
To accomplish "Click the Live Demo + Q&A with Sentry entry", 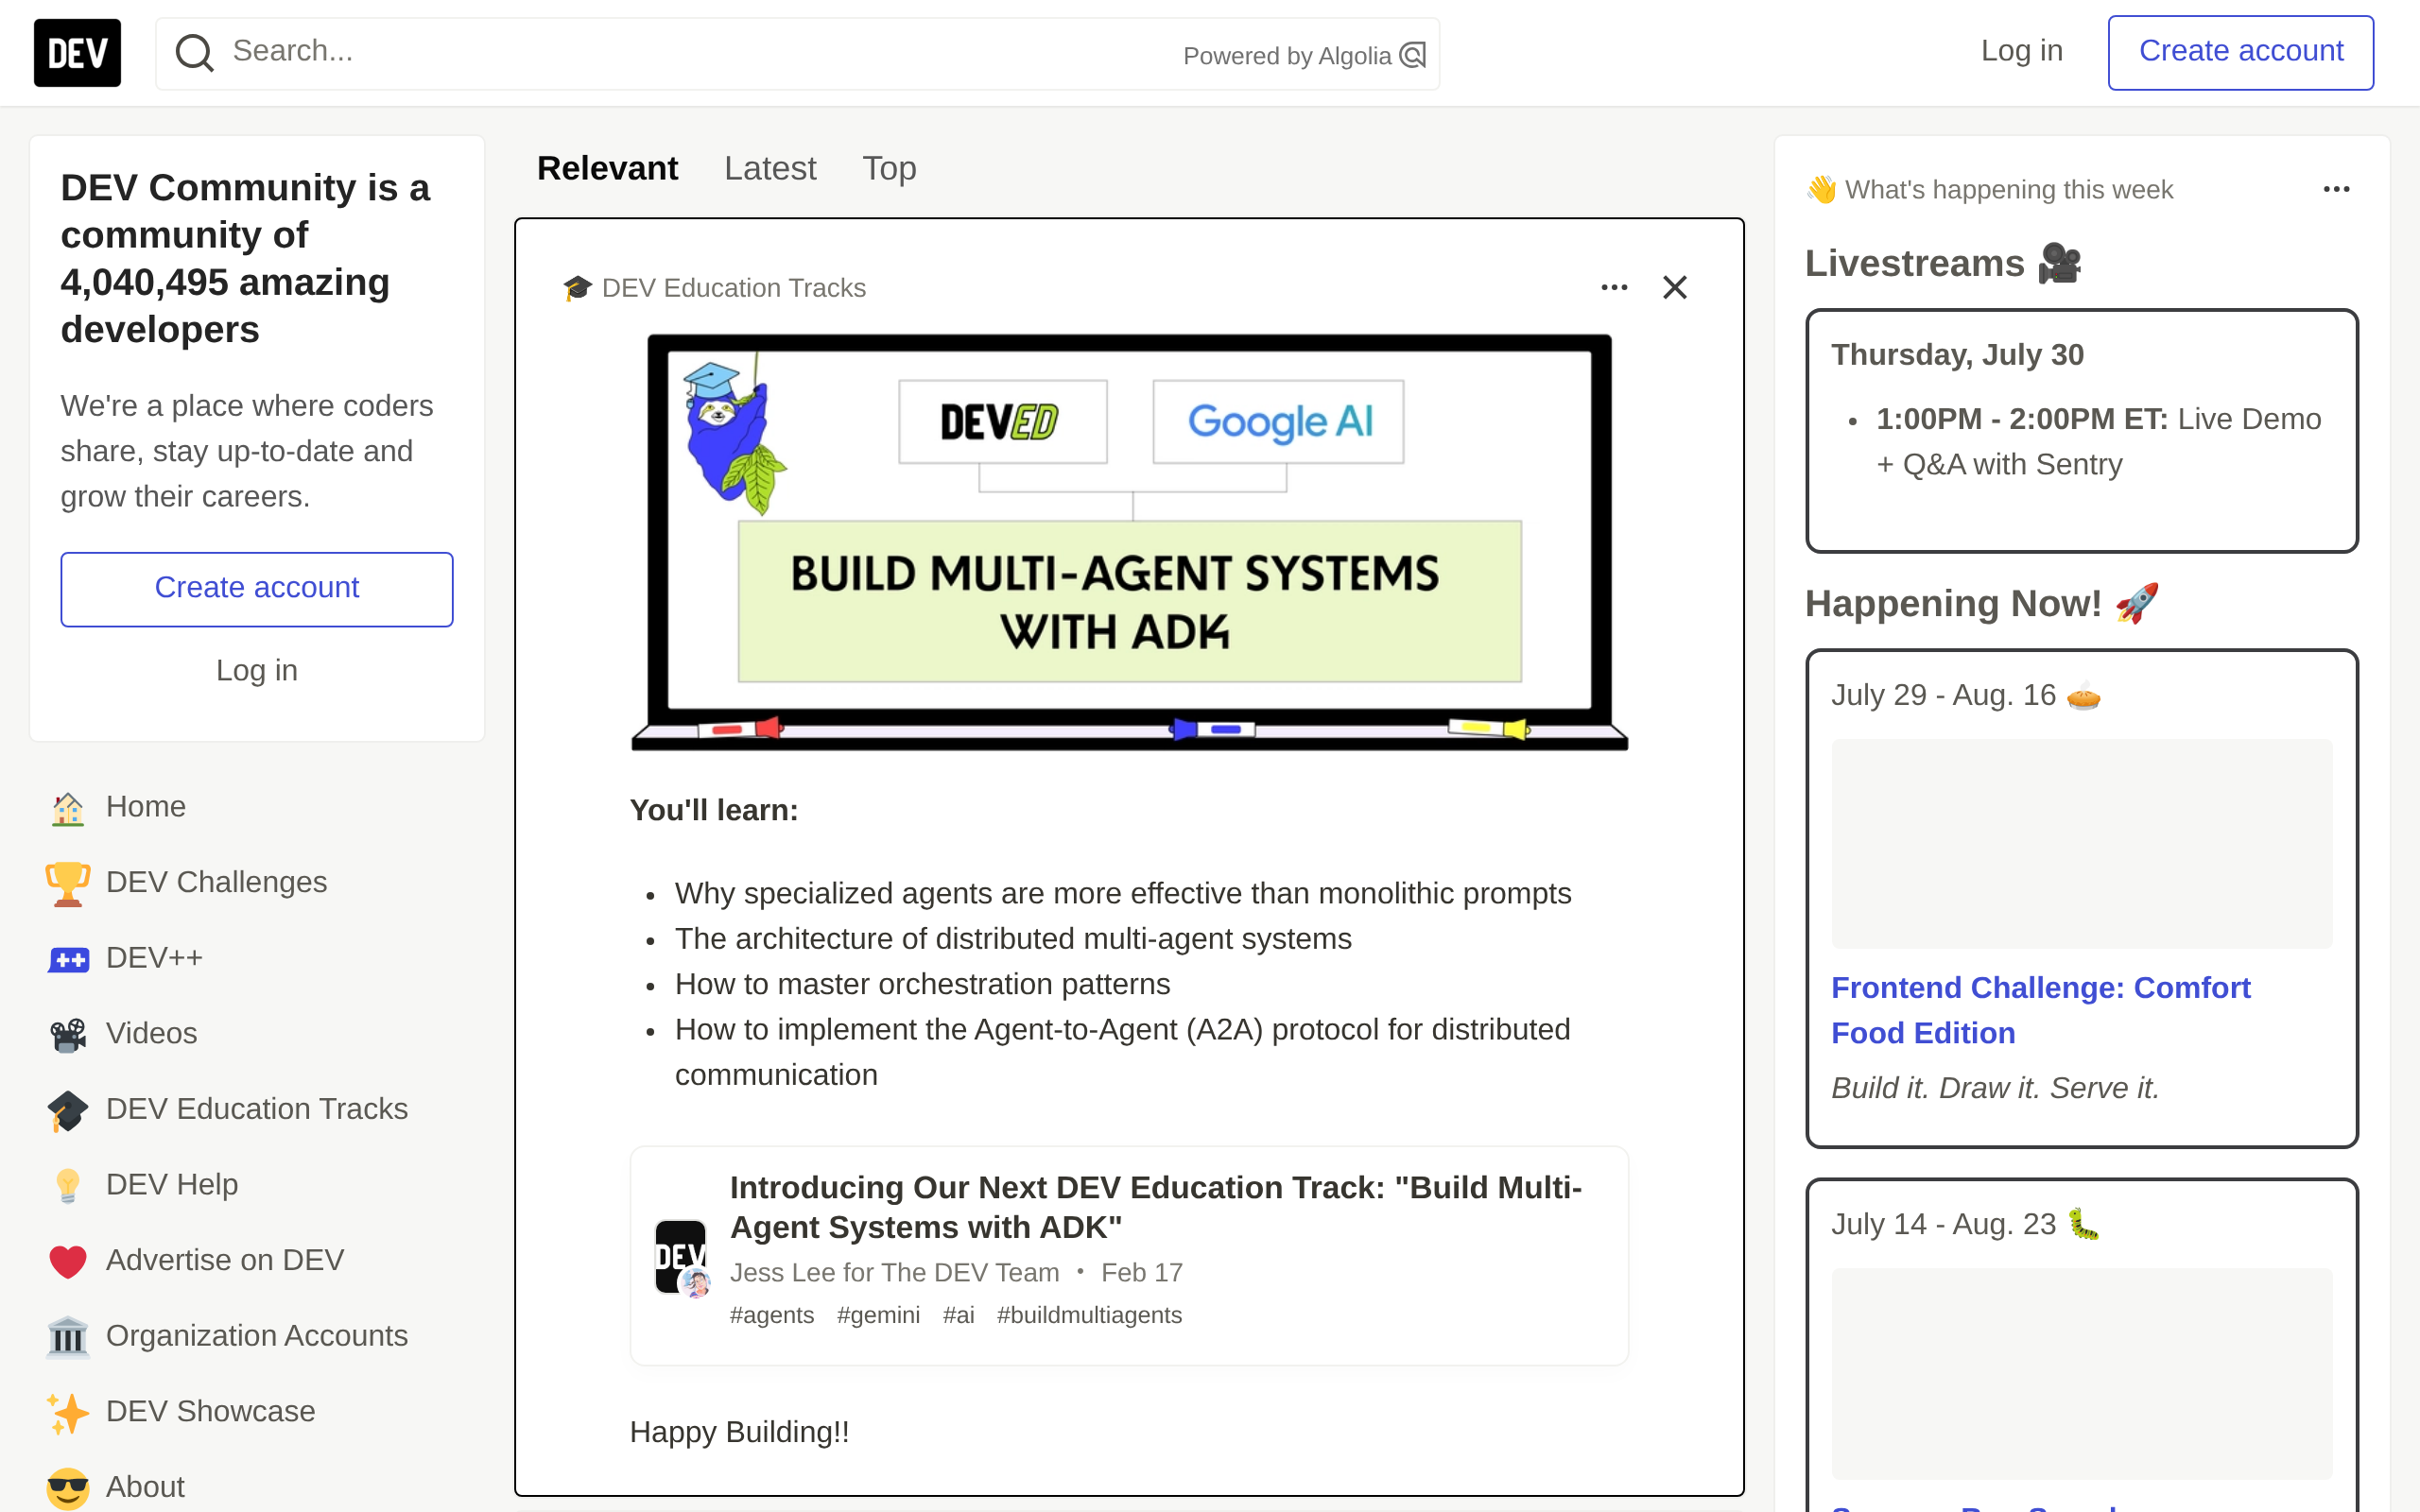I will click(2098, 442).
